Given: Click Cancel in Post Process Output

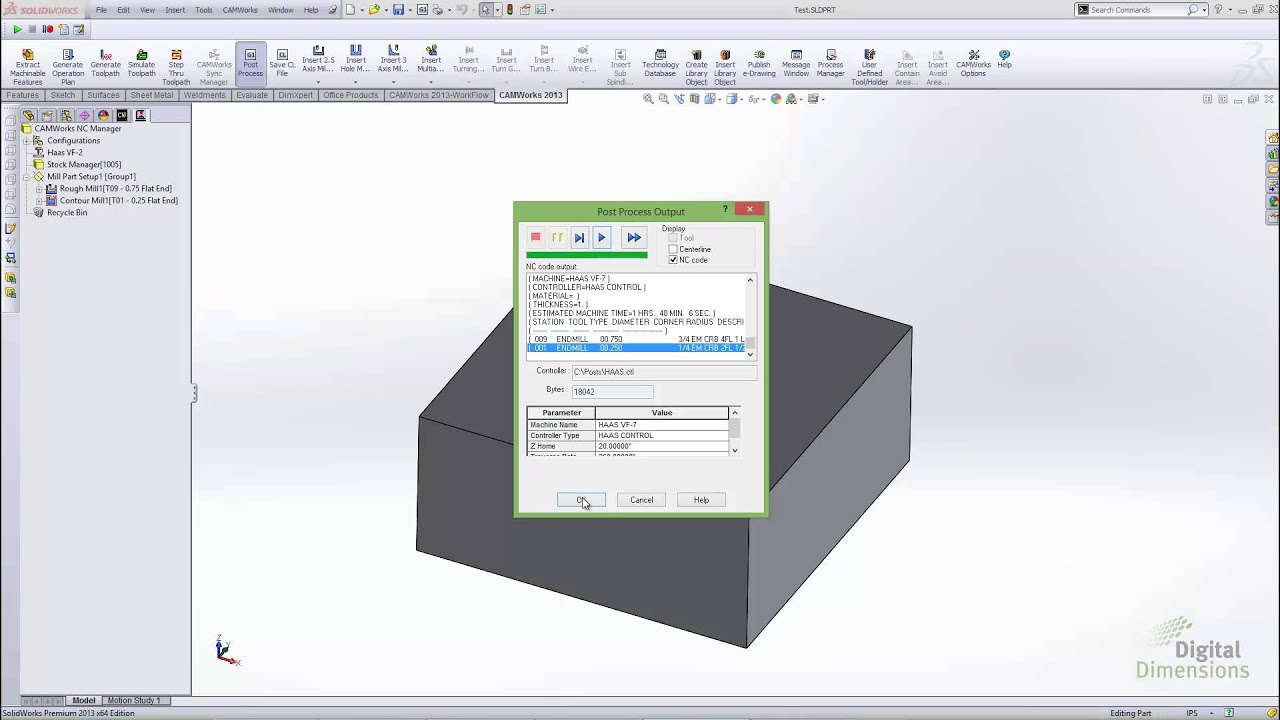Looking at the screenshot, I should [641, 500].
